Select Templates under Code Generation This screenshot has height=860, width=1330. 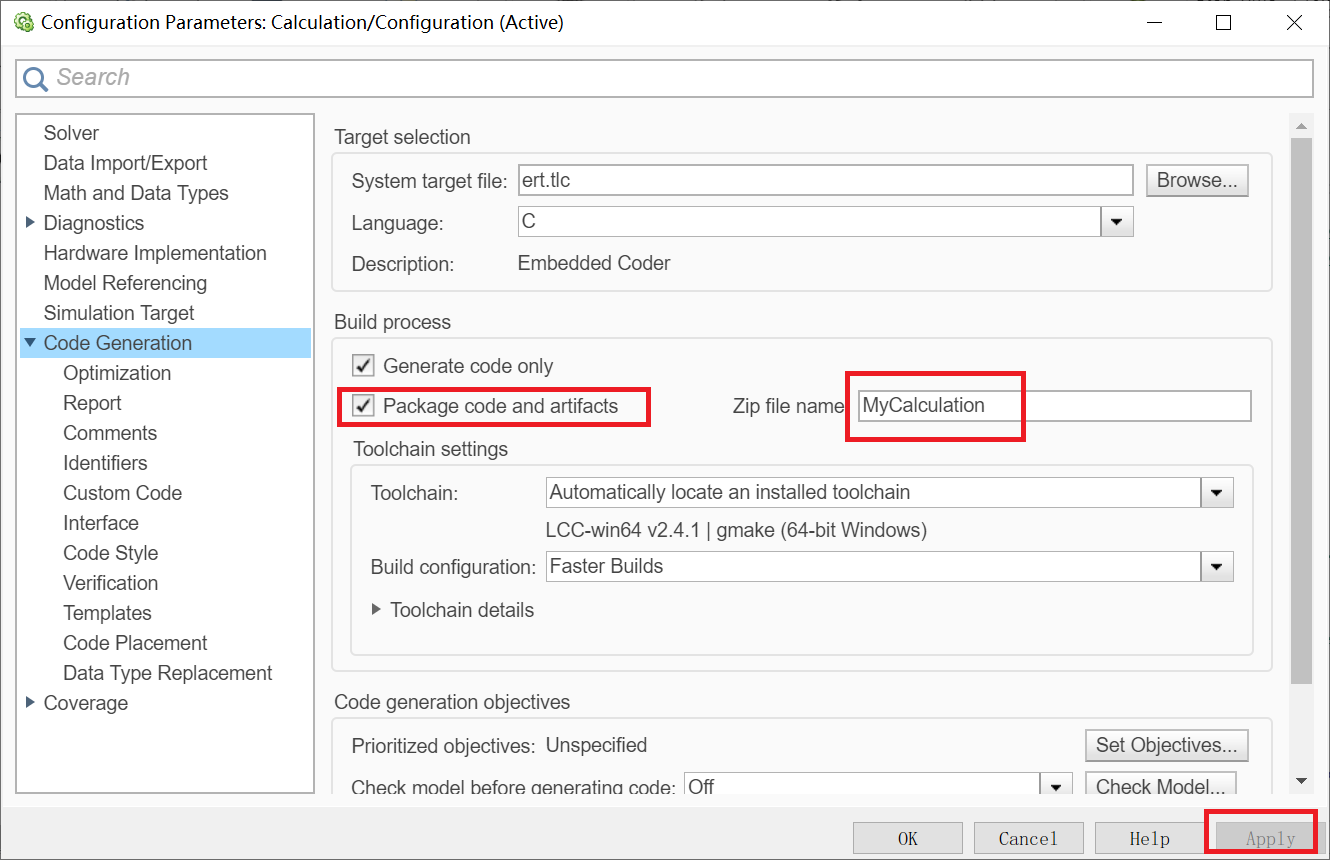pyautogui.click(x=107, y=613)
